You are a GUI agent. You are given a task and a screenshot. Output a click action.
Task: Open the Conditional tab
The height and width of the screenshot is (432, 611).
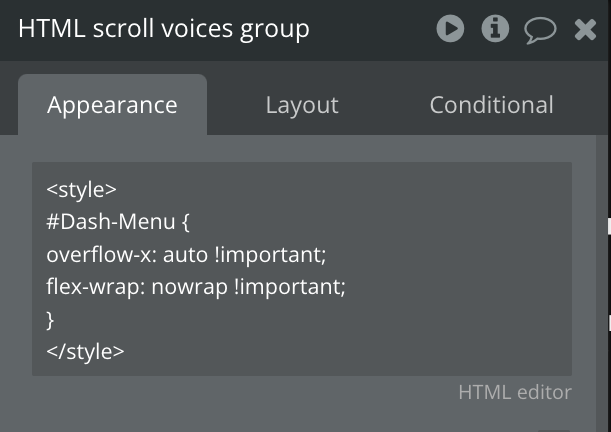491,105
